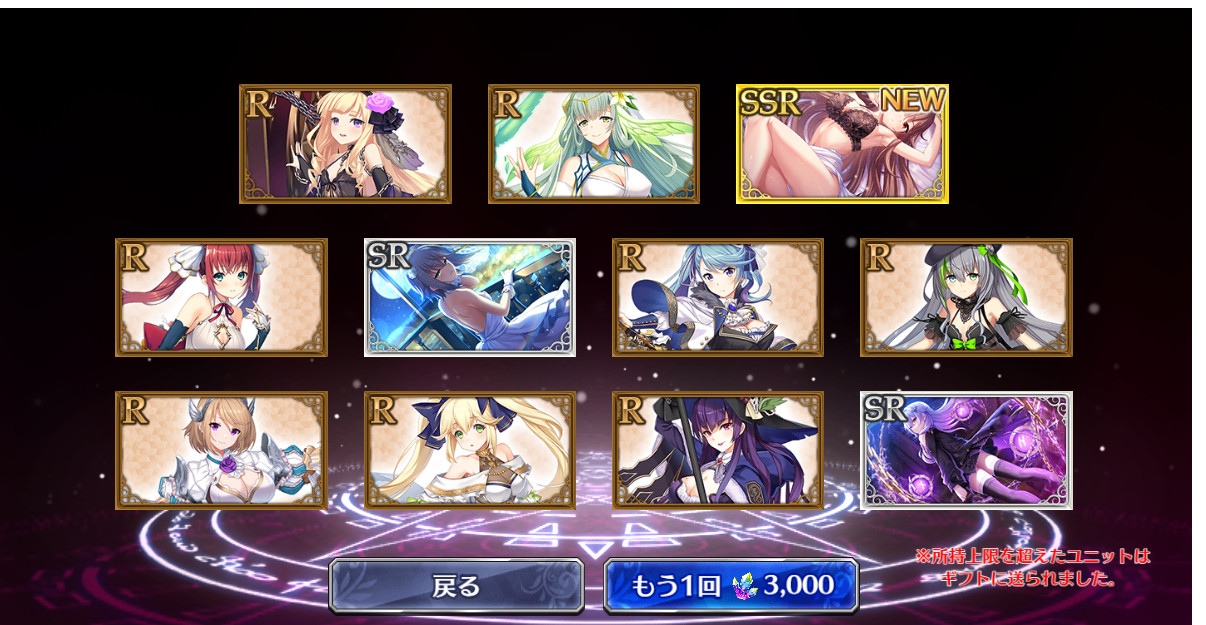Click the crystal gem icon on summon button

coord(744,586)
